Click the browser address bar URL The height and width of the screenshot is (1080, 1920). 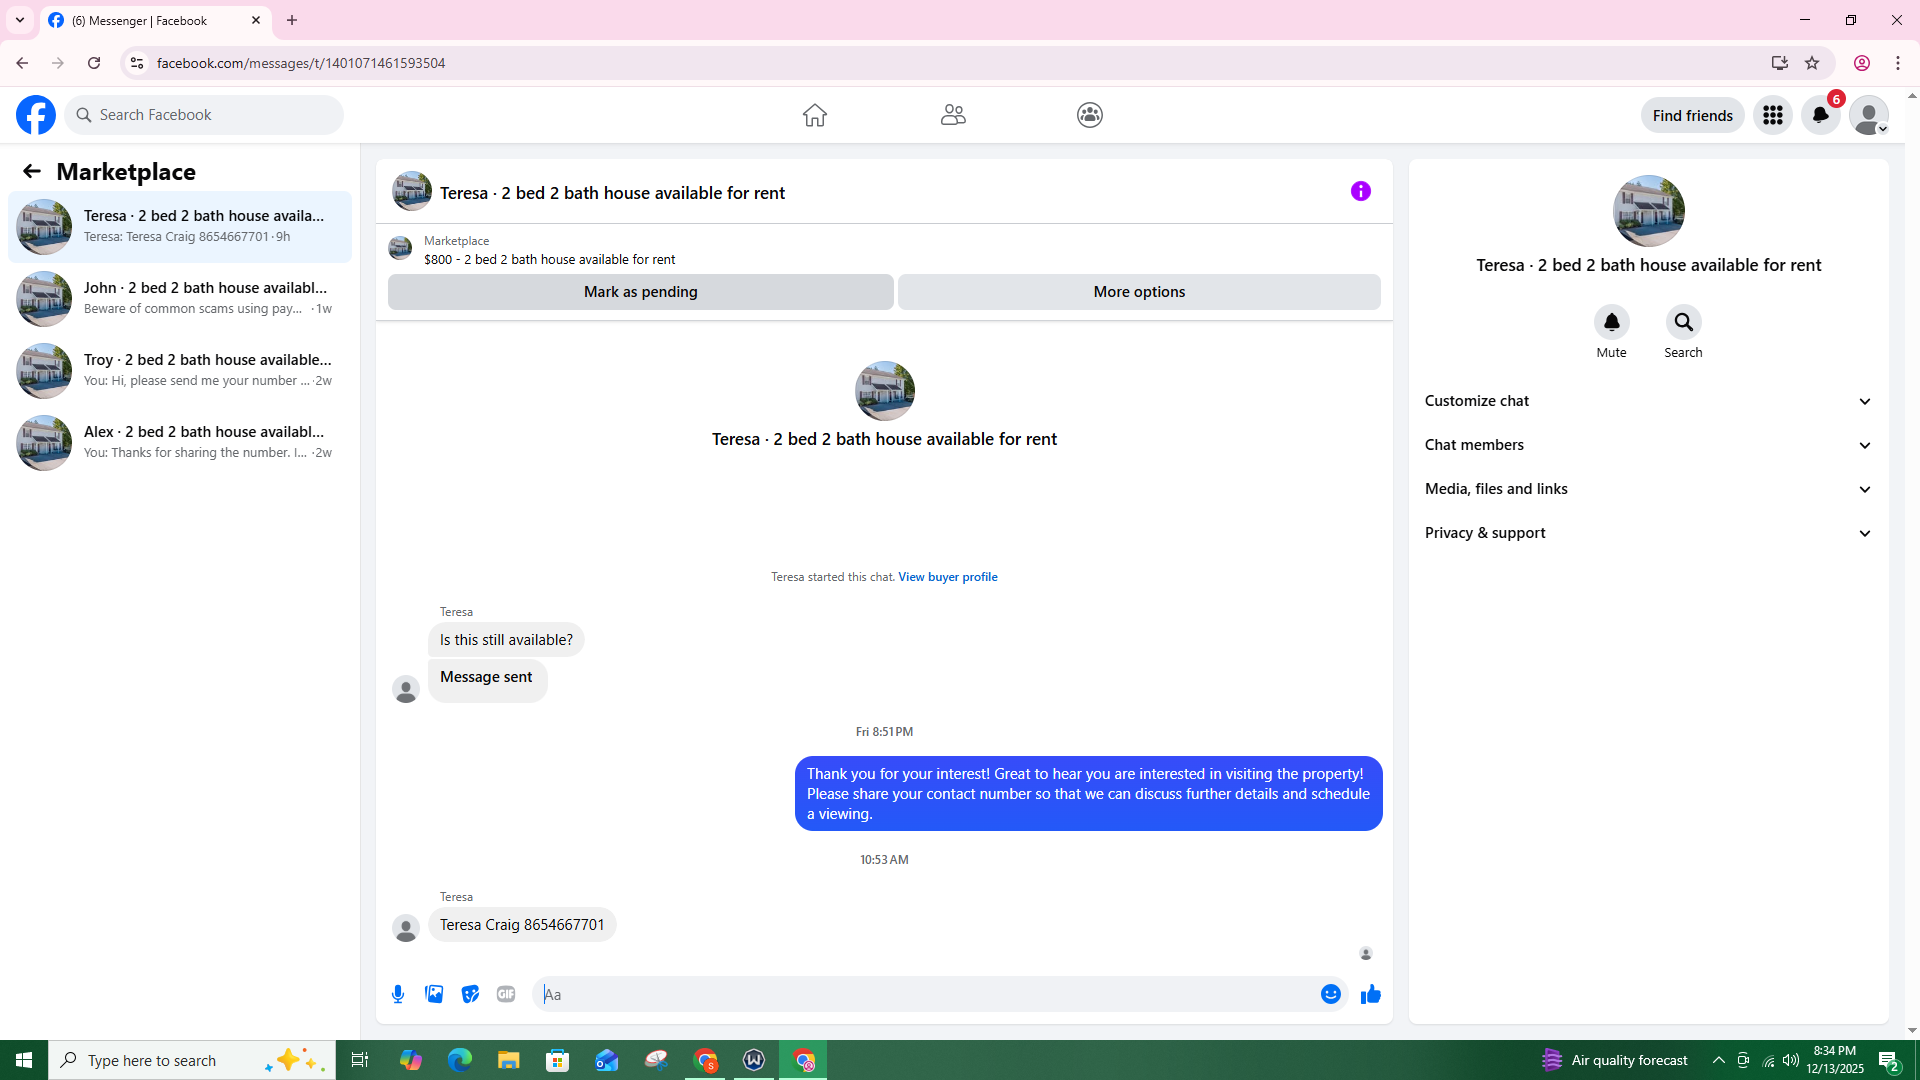tap(301, 63)
